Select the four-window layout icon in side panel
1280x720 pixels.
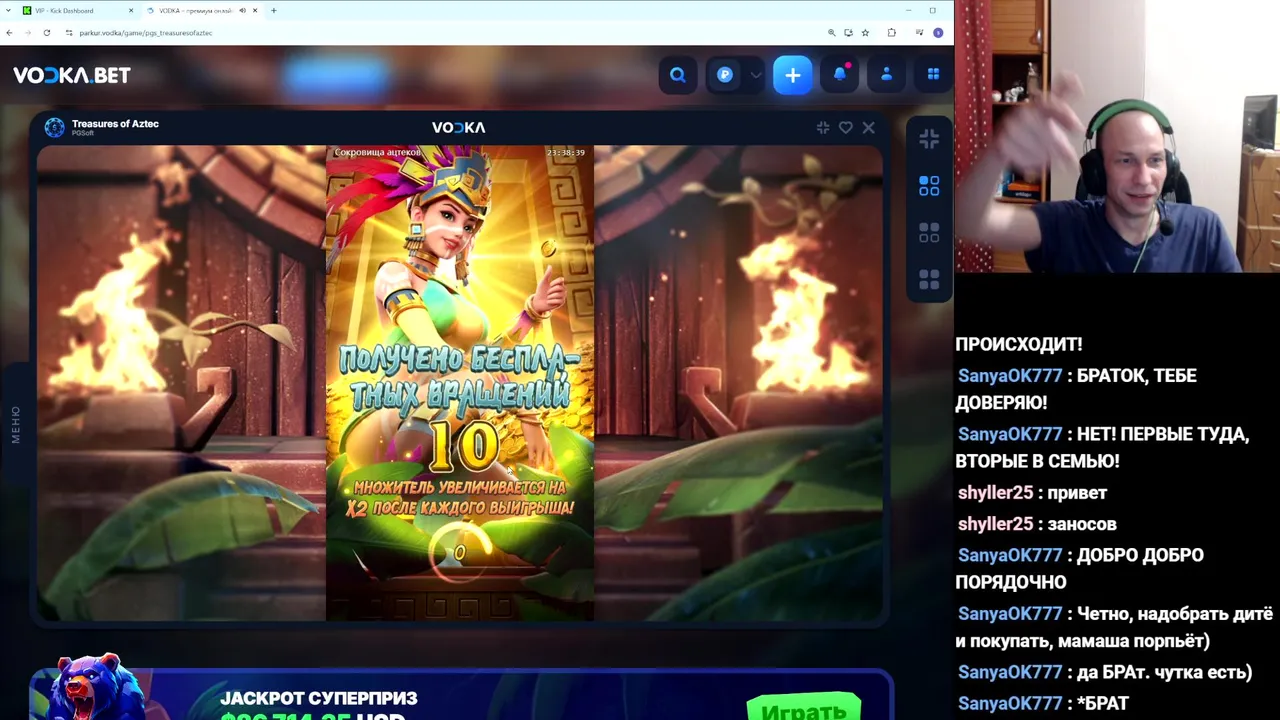click(x=929, y=278)
